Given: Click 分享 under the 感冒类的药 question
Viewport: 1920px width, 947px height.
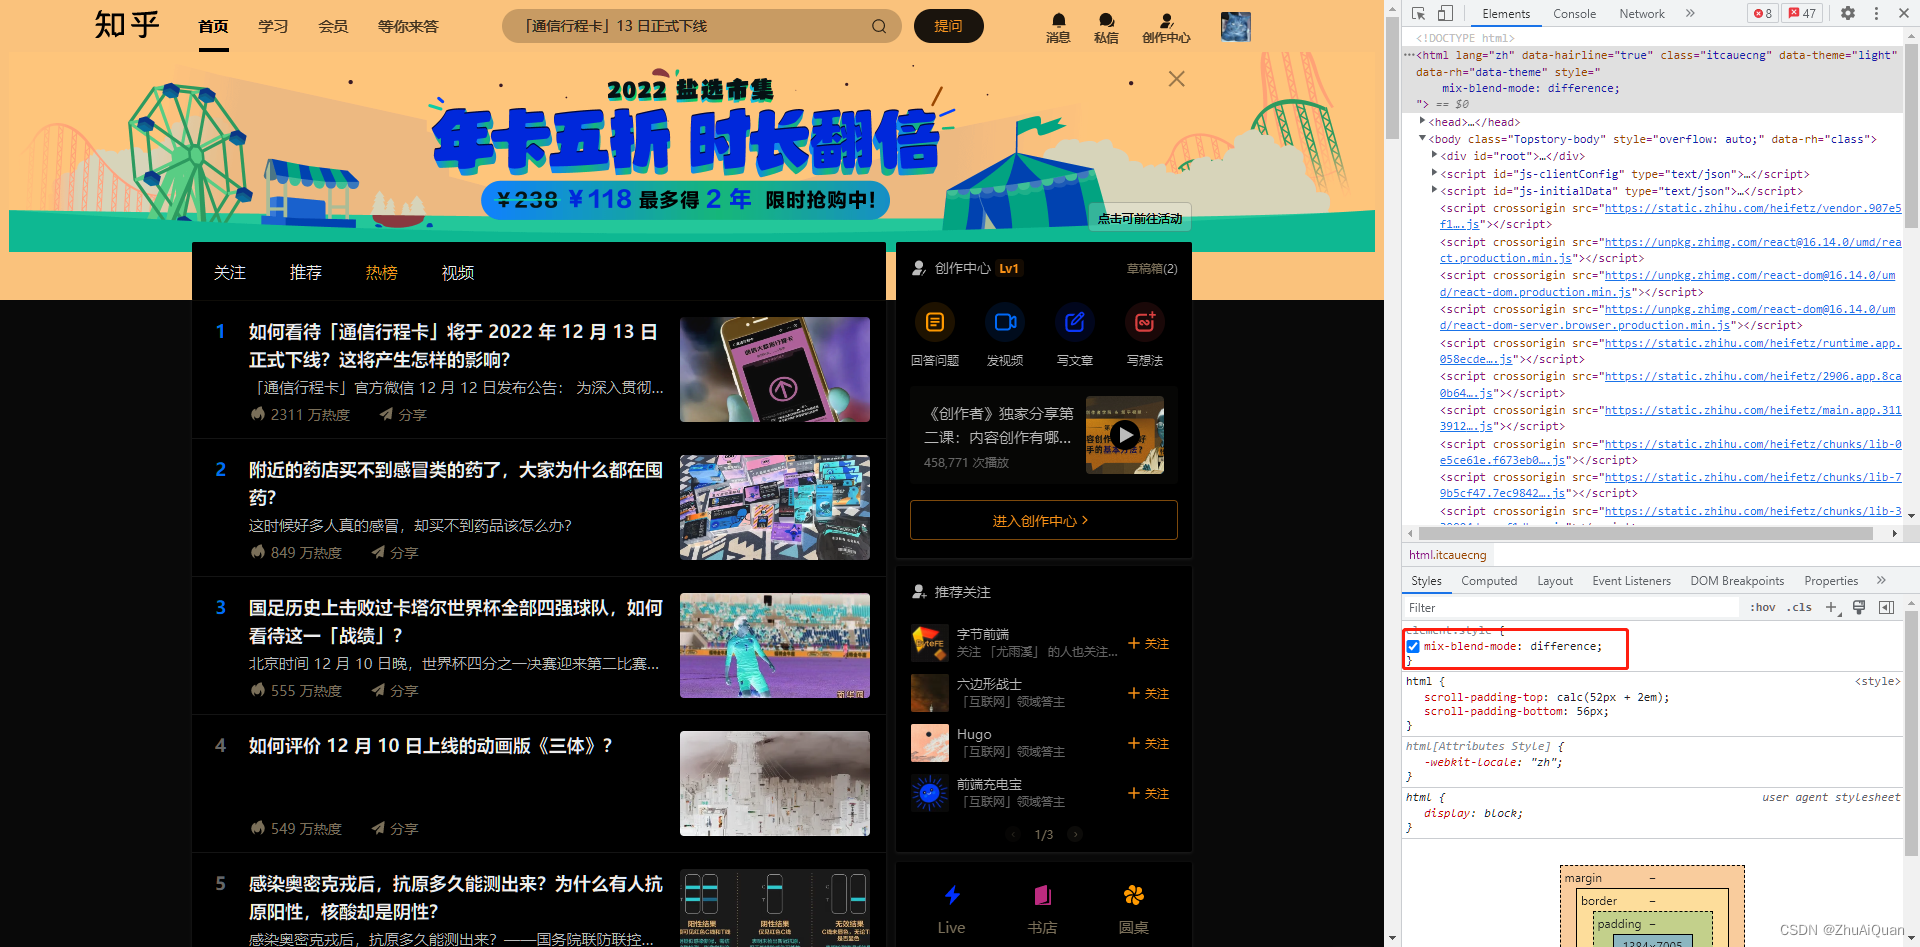Looking at the screenshot, I should [x=395, y=553].
